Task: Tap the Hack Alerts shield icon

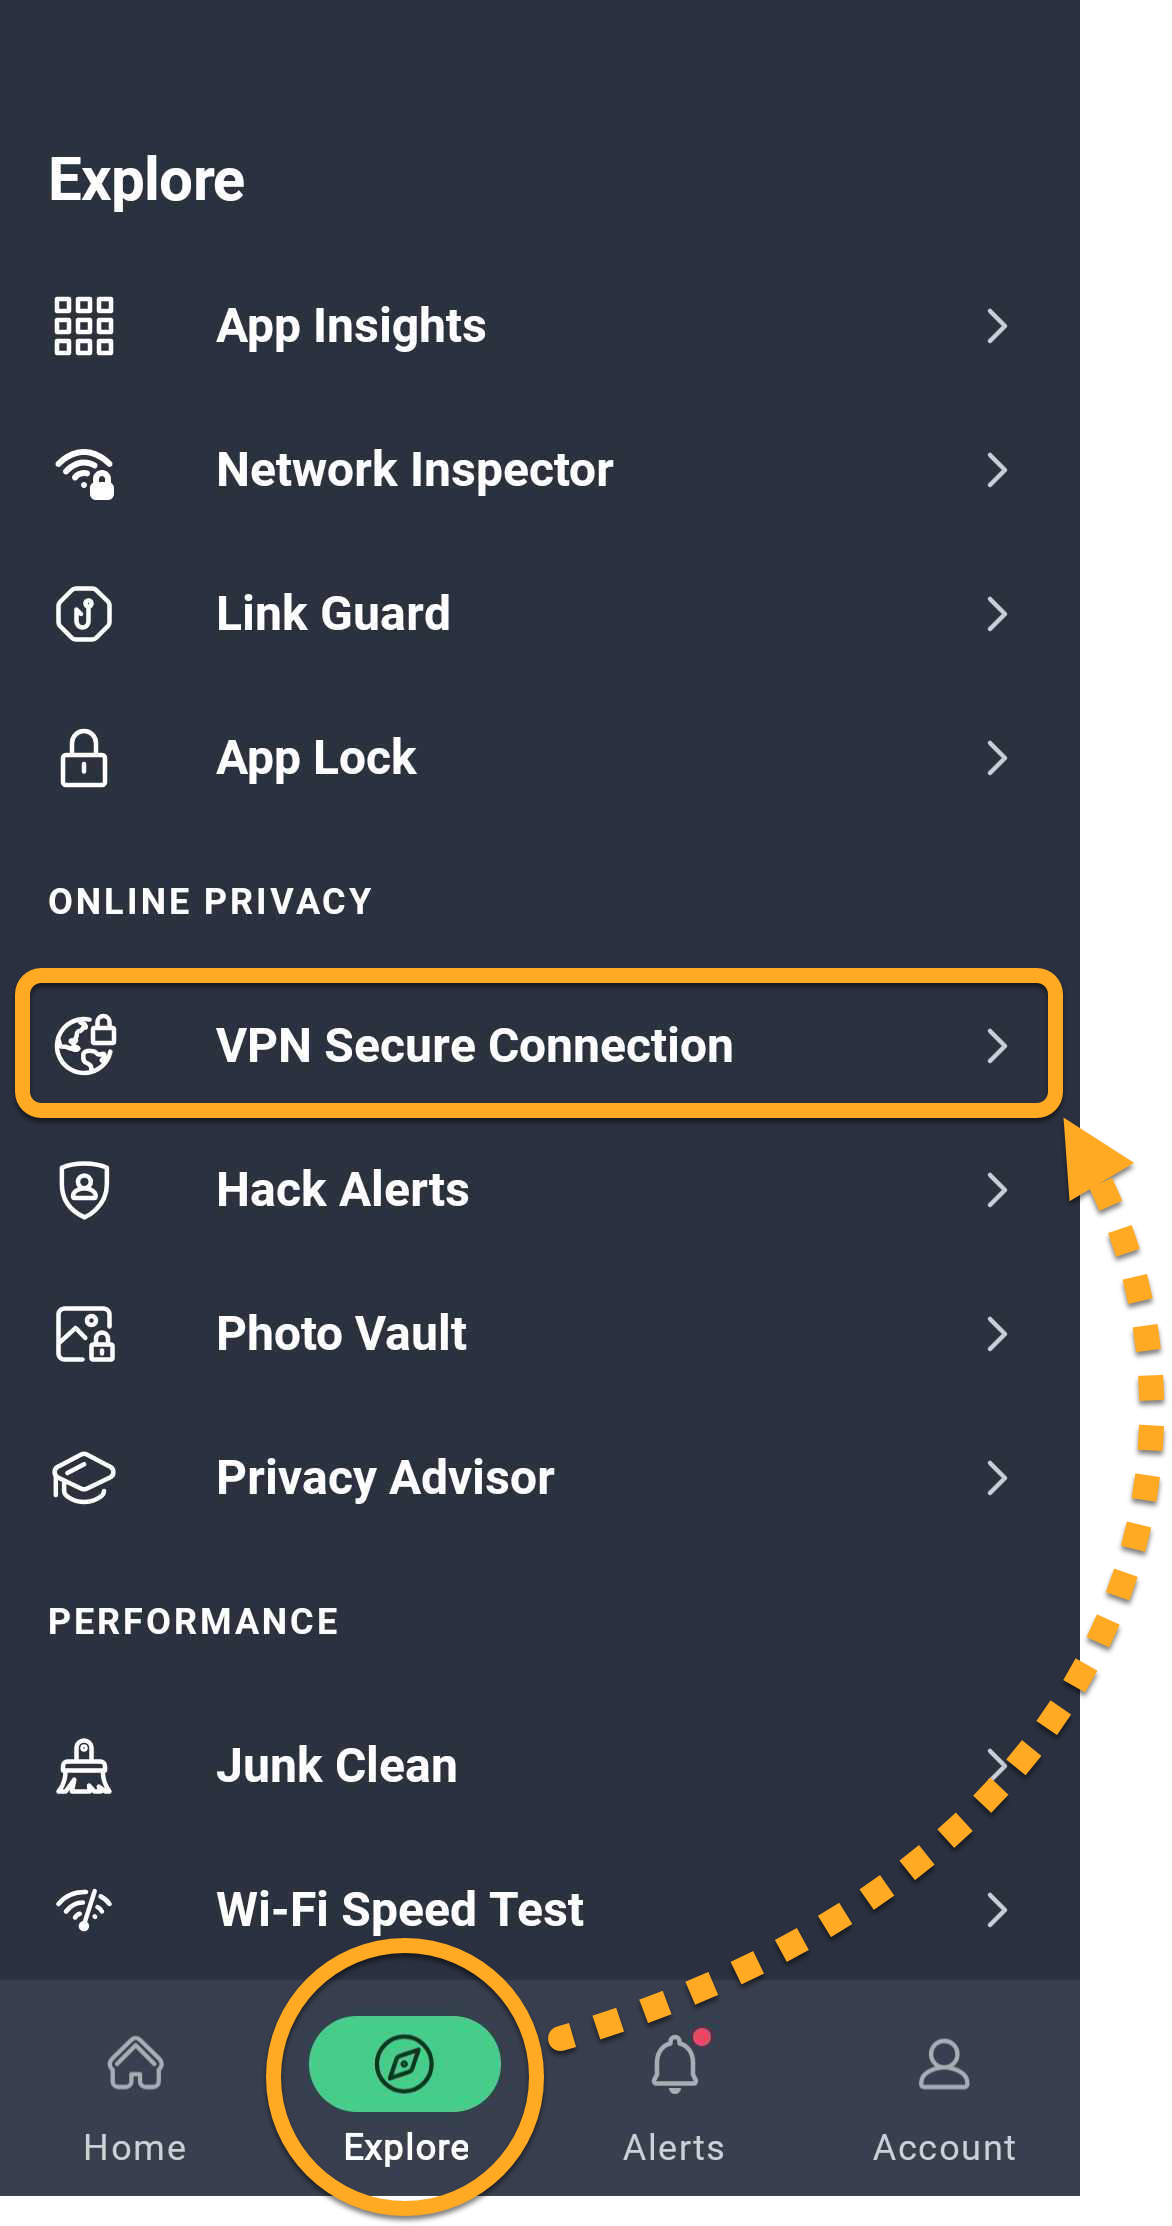Action: 84,1189
